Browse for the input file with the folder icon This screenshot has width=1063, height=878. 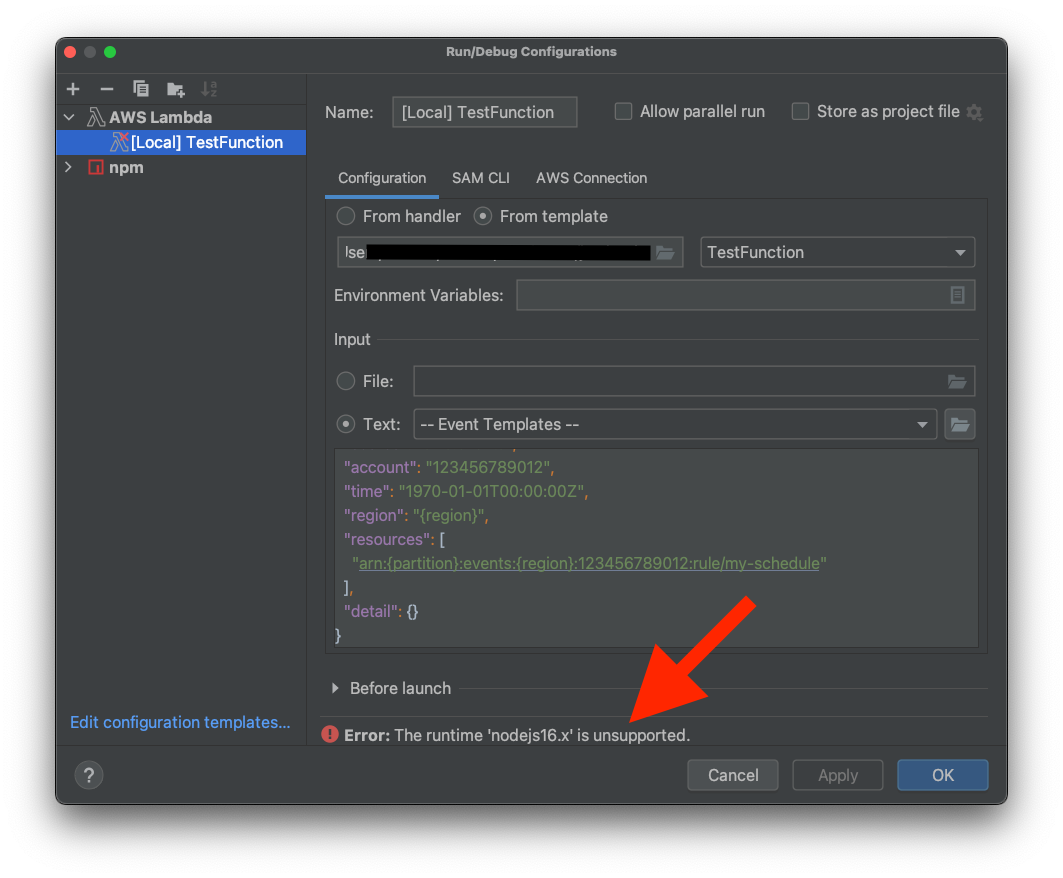[957, 382]
